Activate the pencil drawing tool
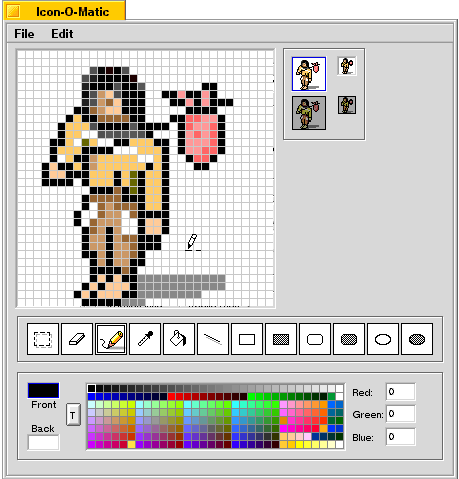Viewport: 459px width, 479px height. pyautogui.click(x=111, y=339)
